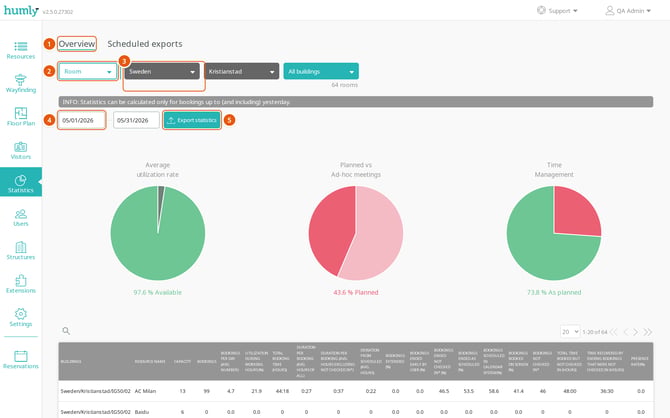Click the Baidu resource name cell
The image size is (670, 418).
(141, 412)
